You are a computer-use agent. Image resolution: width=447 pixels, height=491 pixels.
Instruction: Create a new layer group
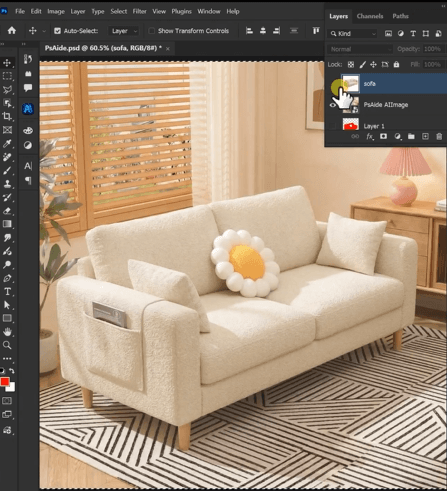pyautogui.click(x=411, y=136)
